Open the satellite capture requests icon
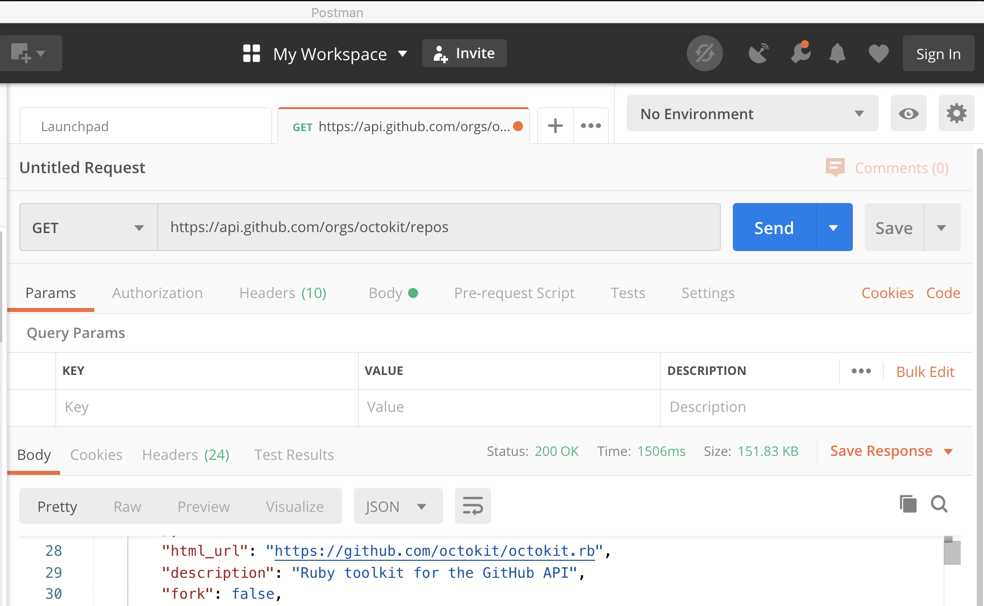 (x=759, y=54)
